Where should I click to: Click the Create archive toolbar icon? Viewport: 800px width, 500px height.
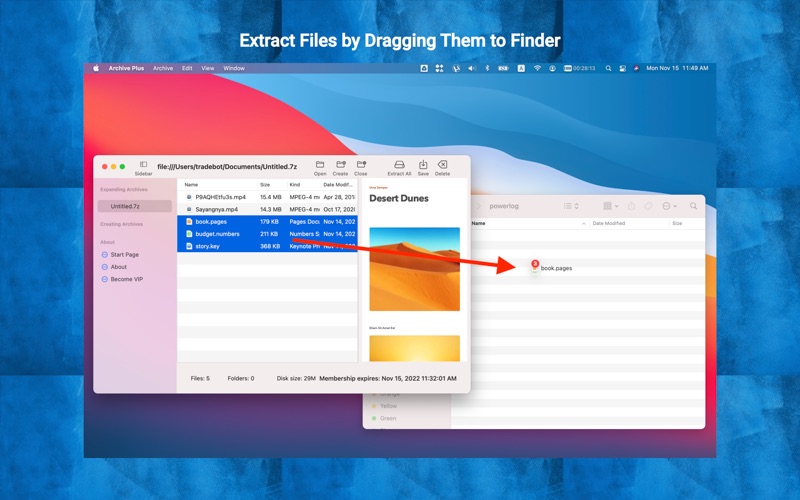[x=340, y=165]
